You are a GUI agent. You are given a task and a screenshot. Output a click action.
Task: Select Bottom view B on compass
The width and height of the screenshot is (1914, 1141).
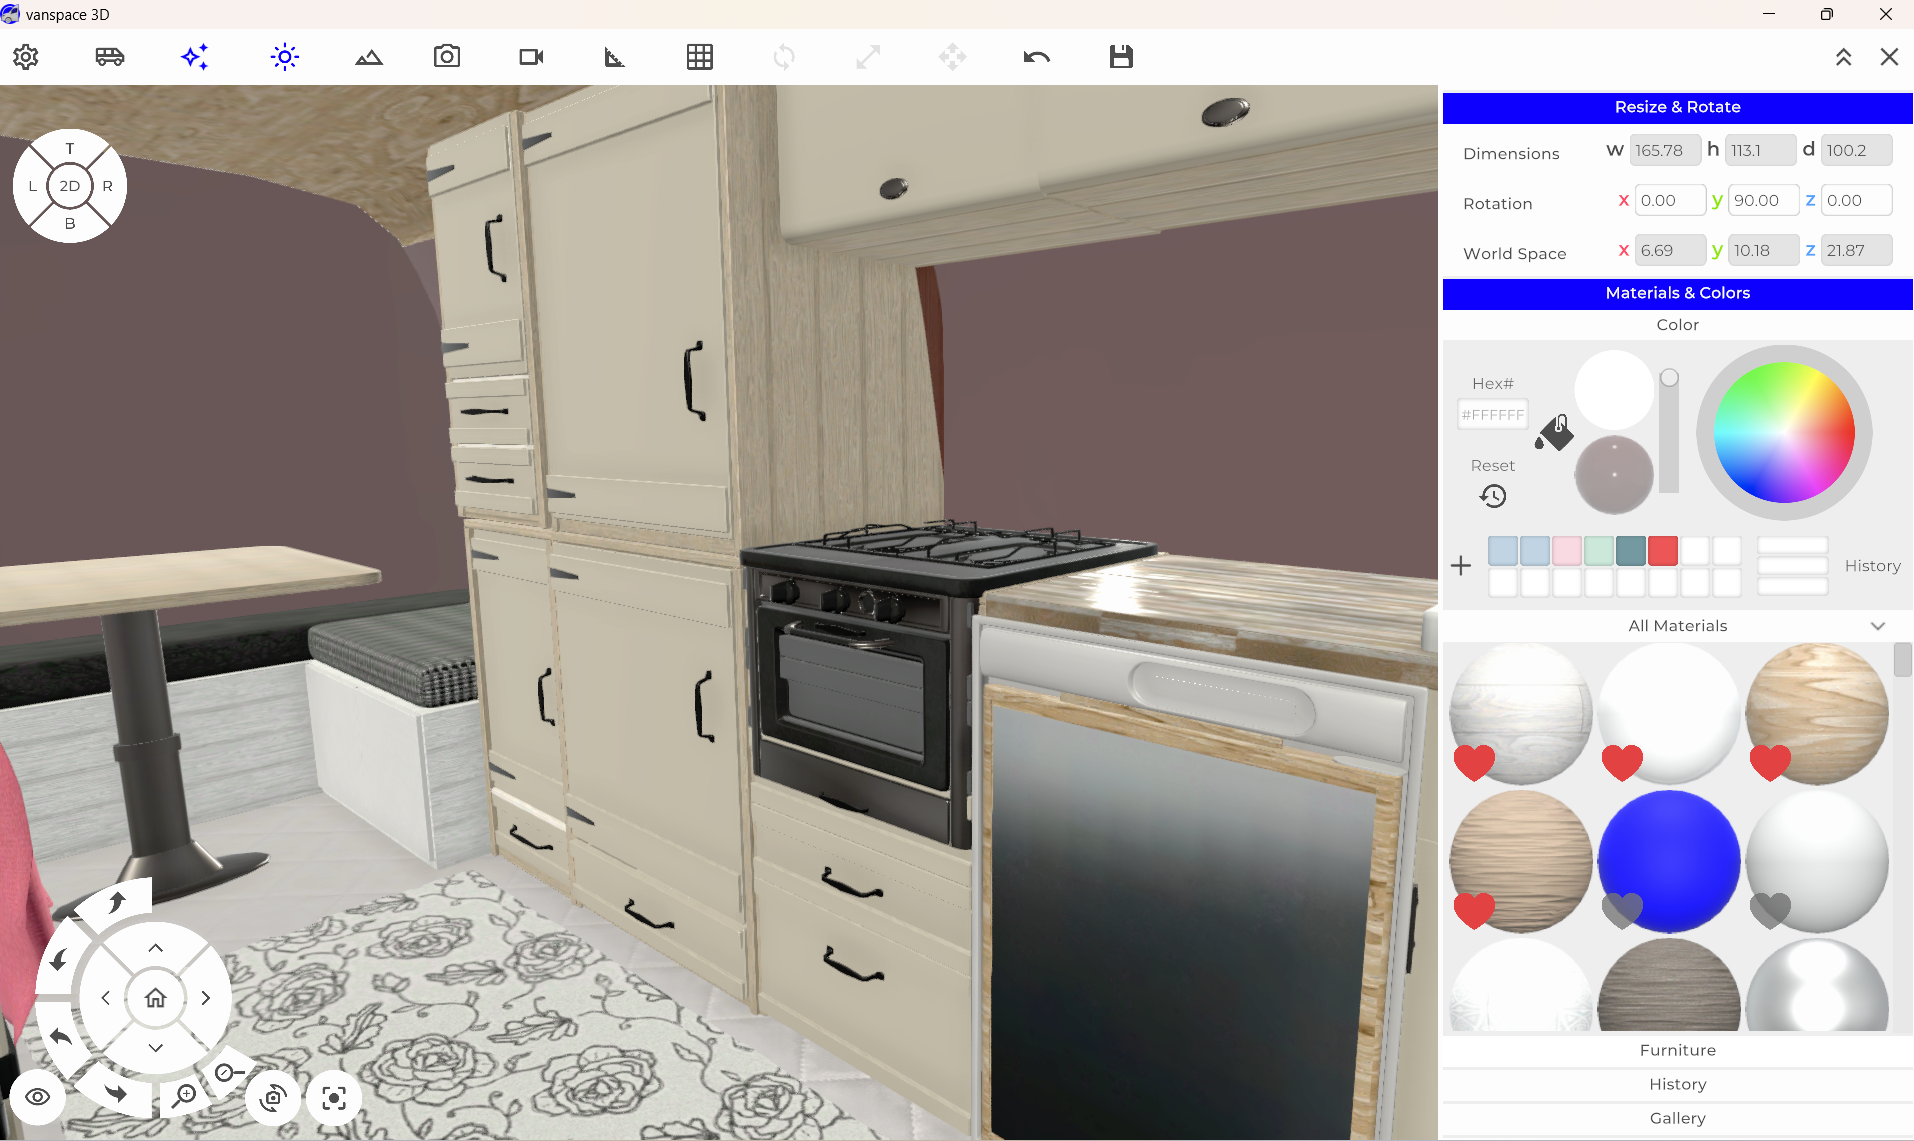[x=70, y=223]
